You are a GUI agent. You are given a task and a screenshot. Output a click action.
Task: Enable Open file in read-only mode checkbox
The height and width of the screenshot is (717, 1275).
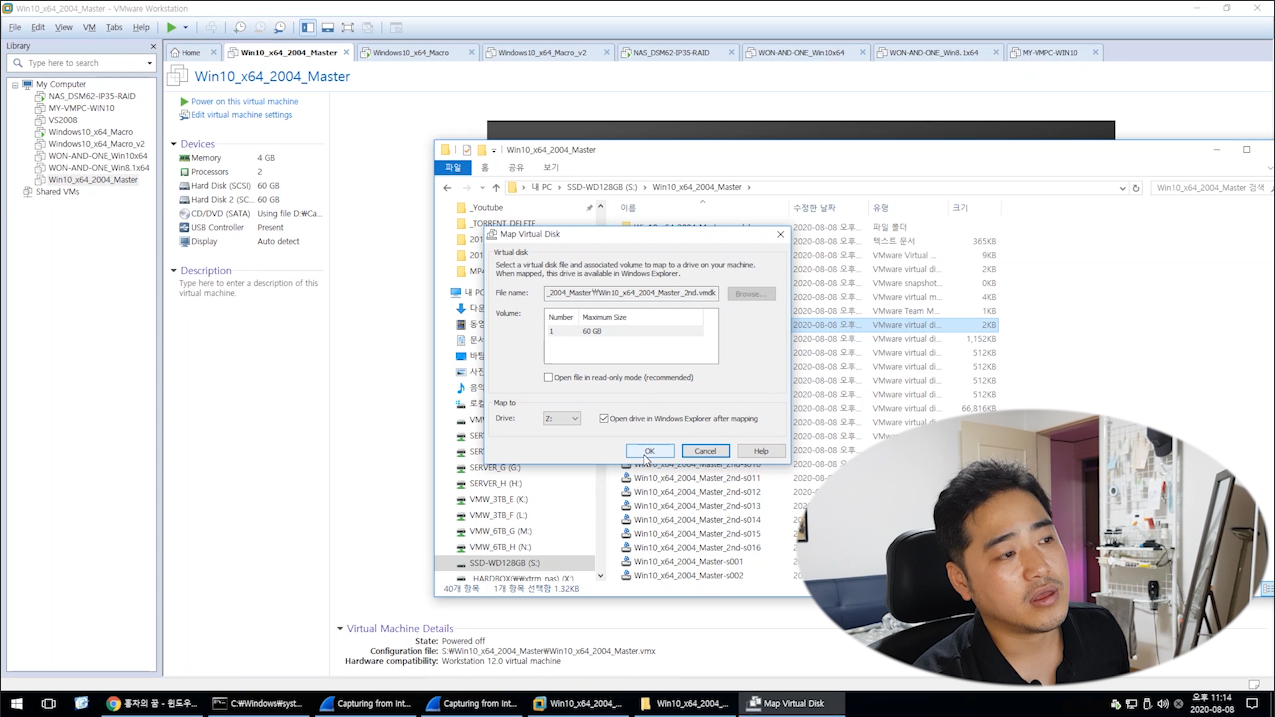tap(548, 378)
